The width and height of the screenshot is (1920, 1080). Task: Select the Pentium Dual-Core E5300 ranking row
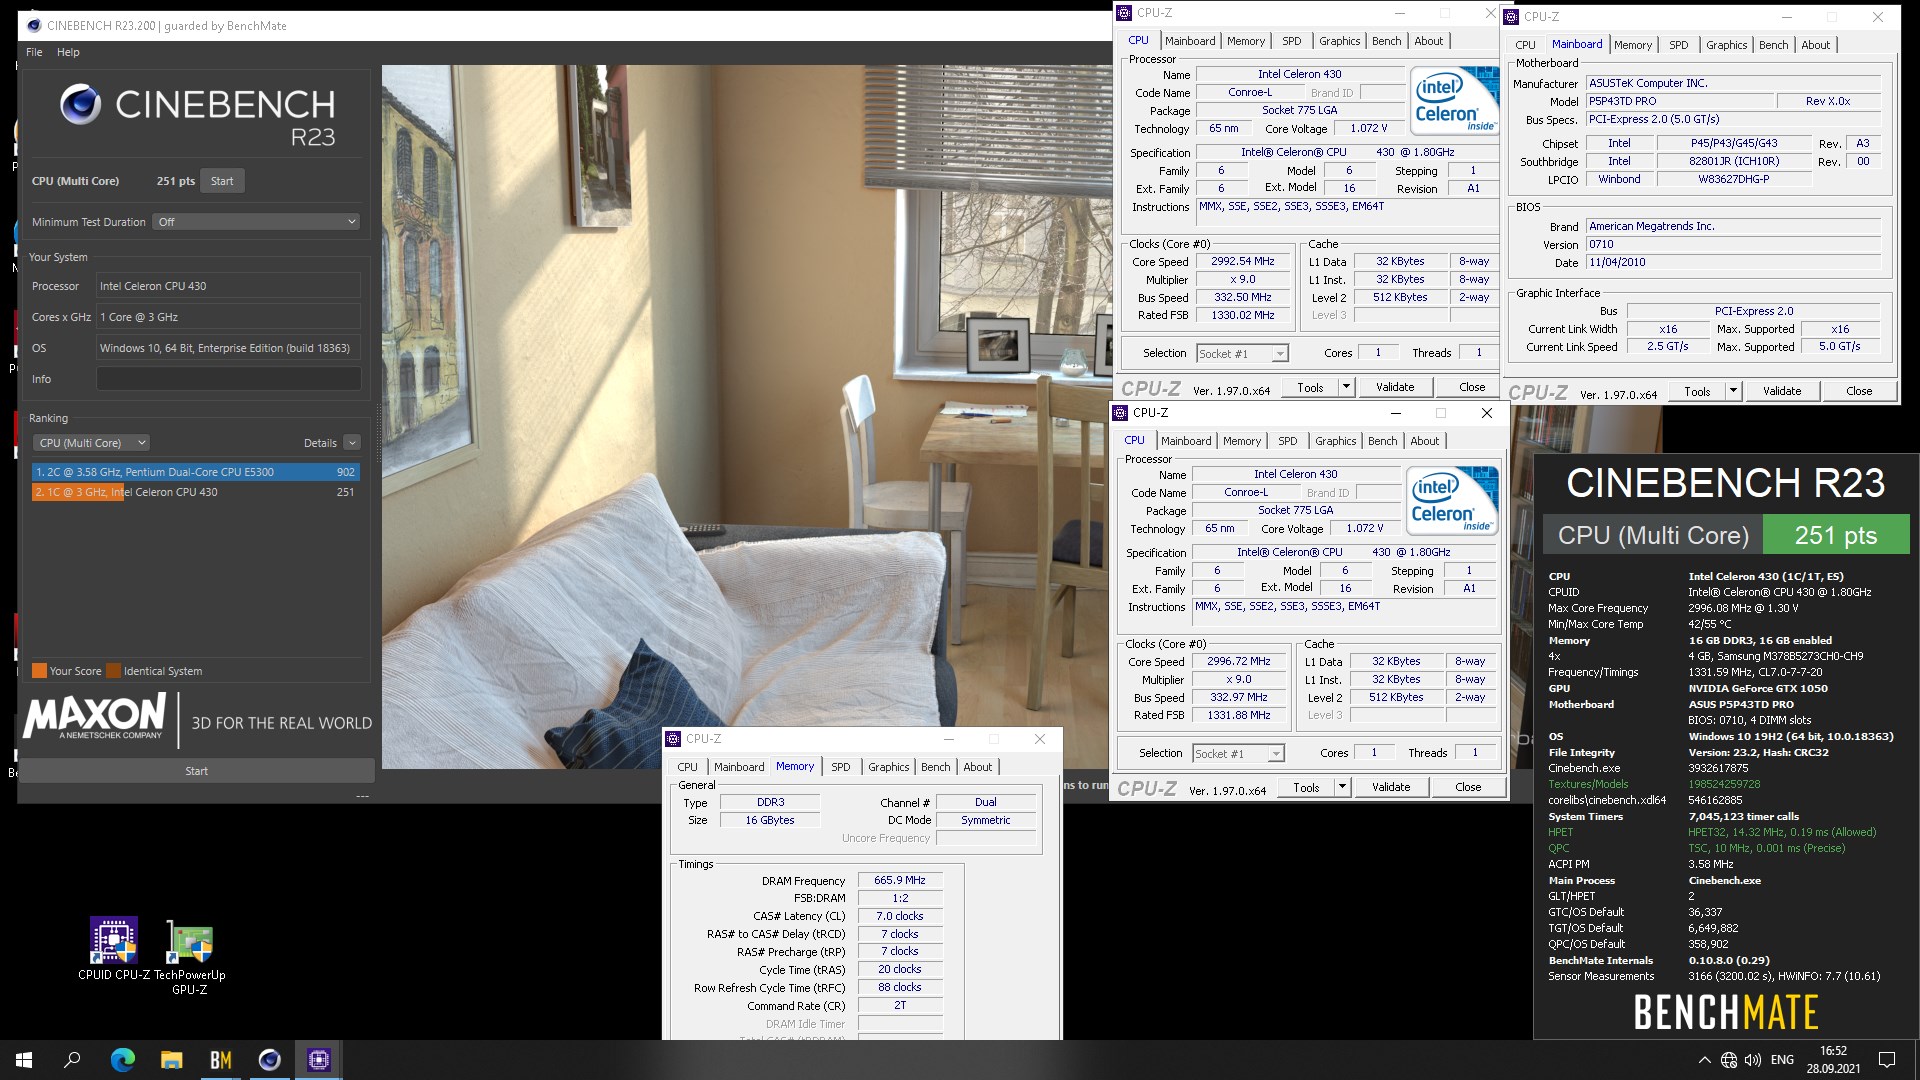[196, 472]
